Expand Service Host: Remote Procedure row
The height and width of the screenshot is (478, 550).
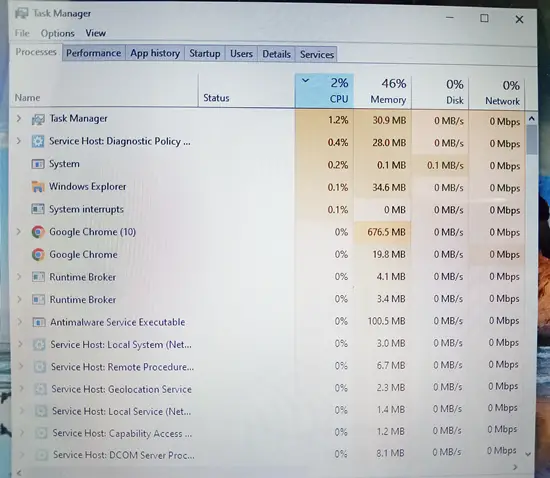click(21, 366)
